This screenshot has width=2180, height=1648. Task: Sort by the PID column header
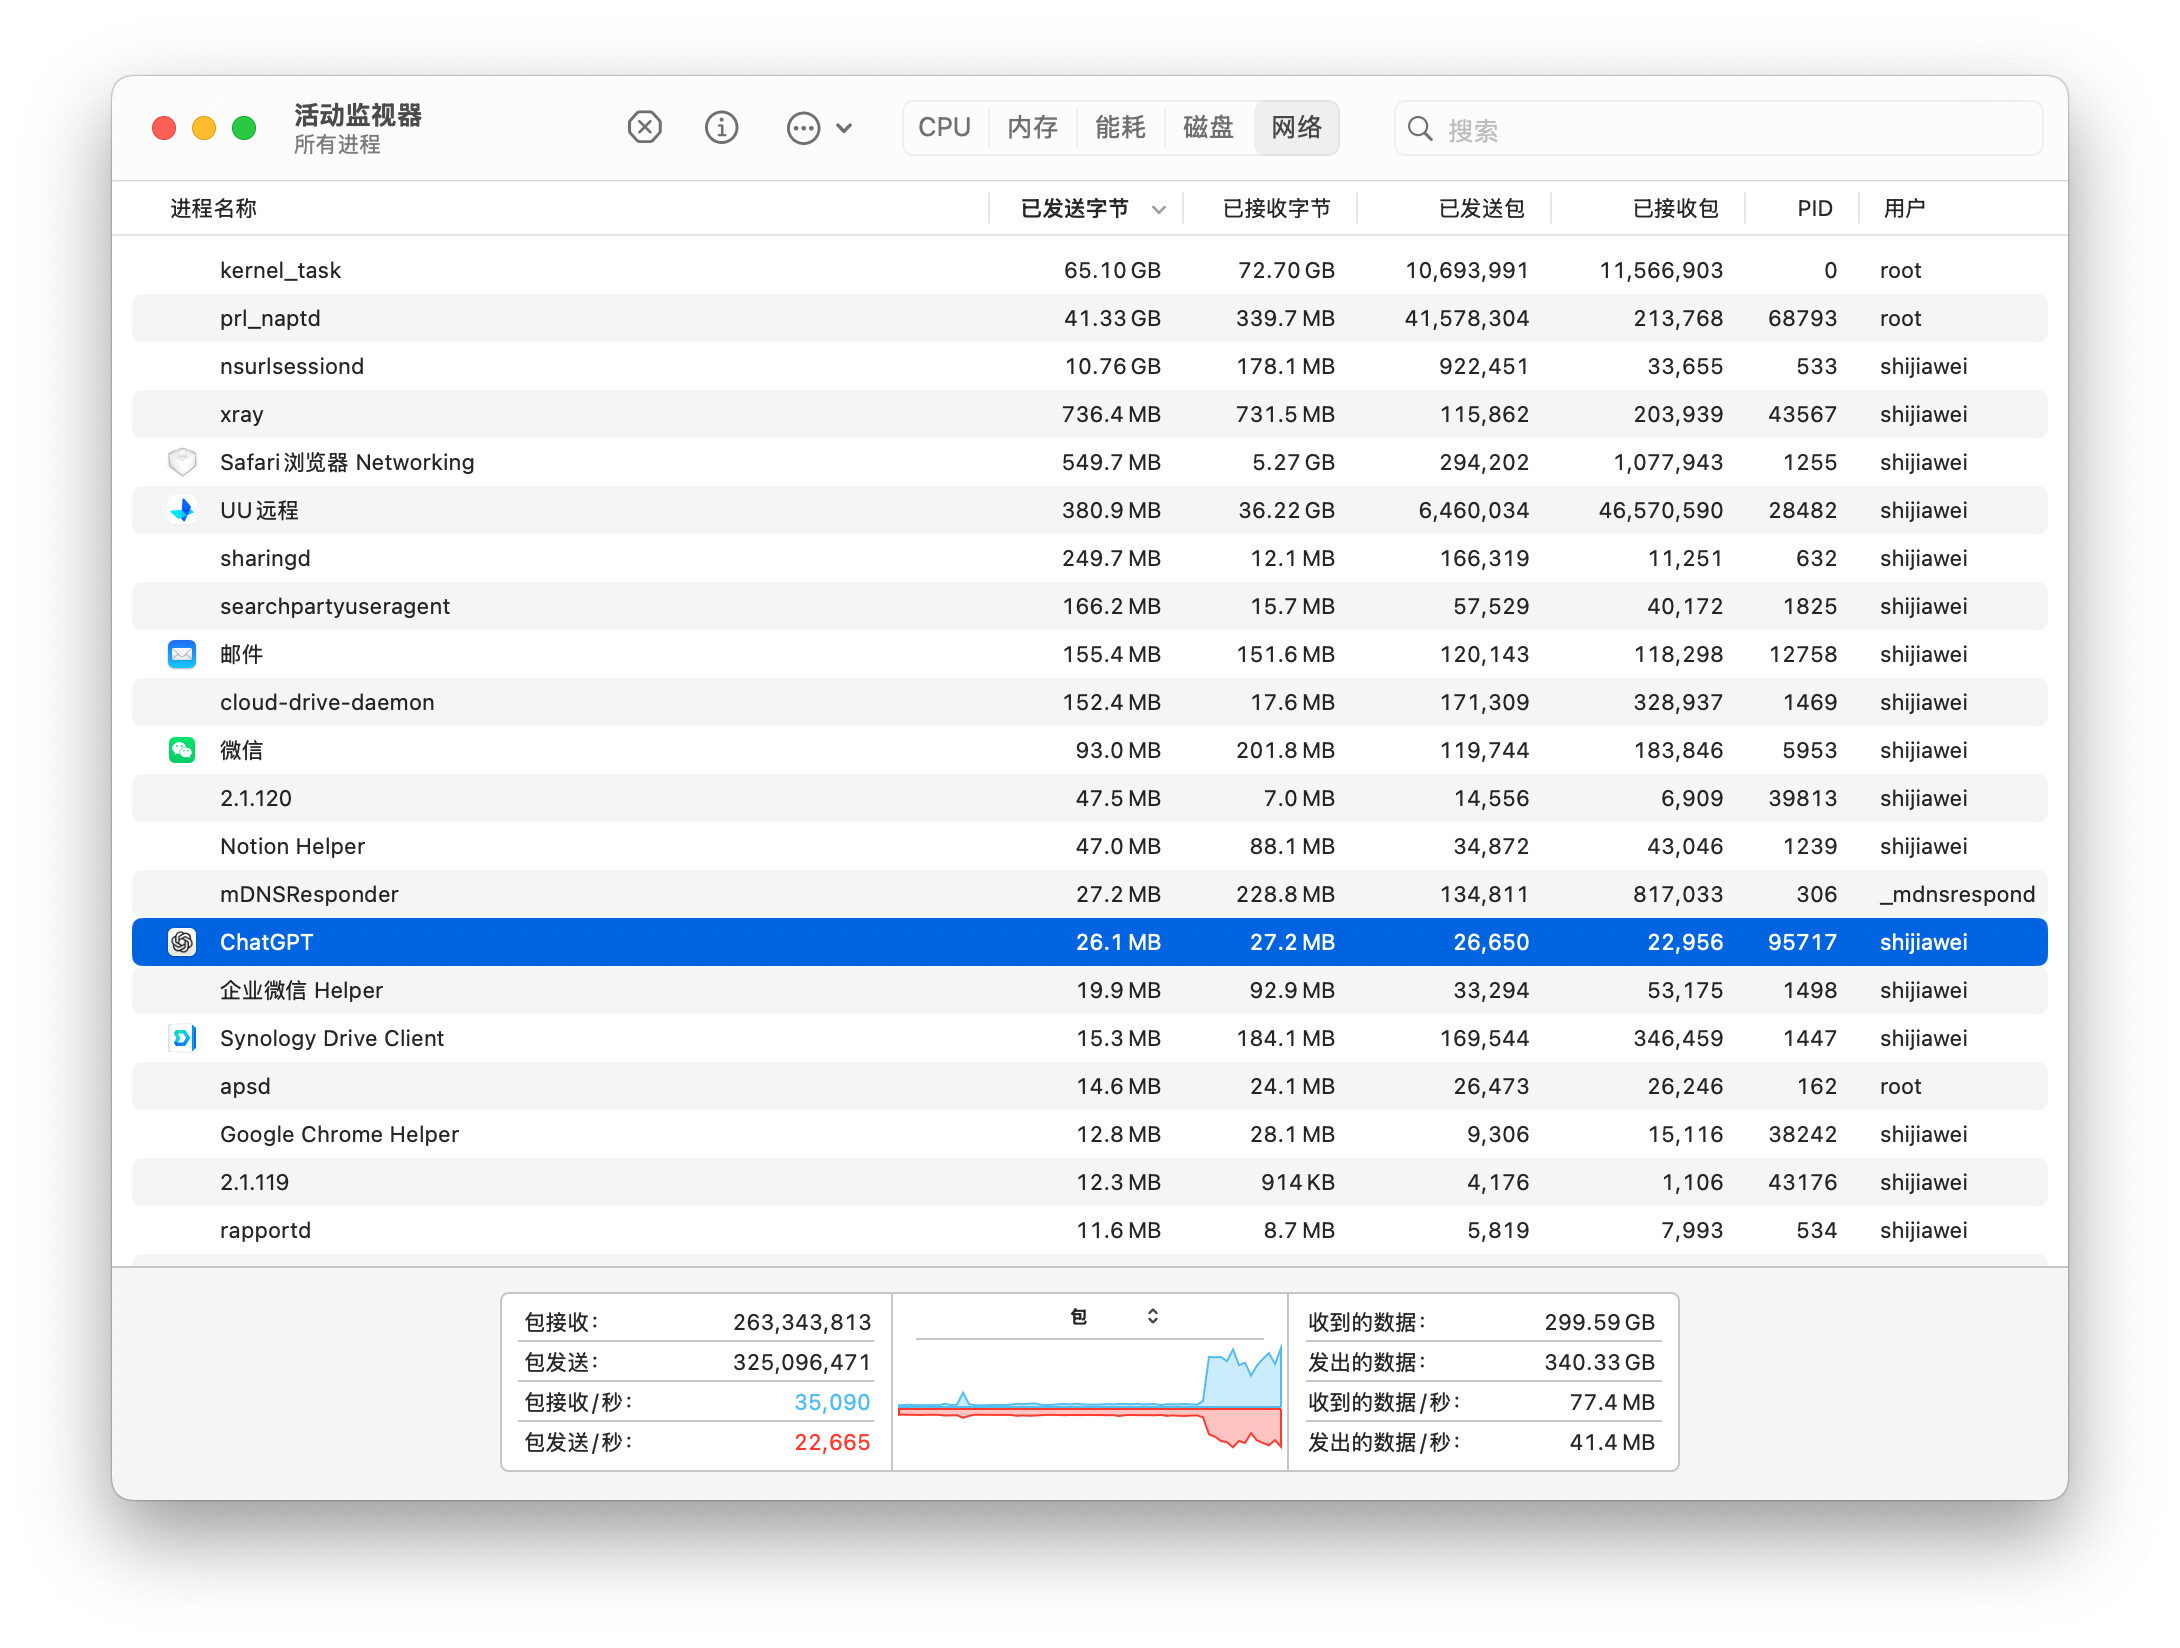1814,208
